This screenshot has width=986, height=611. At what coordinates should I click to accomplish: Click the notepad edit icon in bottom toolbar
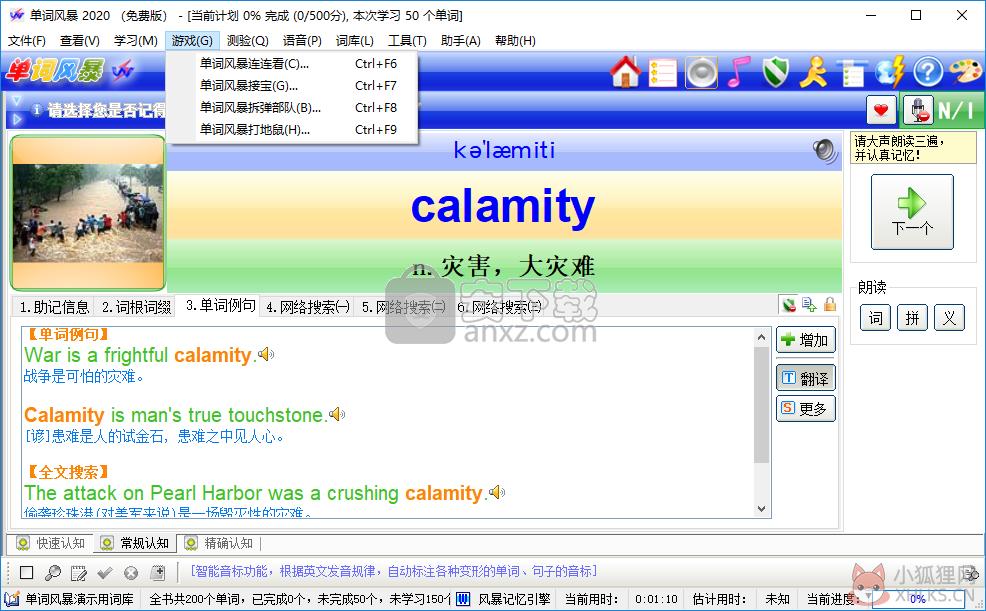tap(79, 573)
